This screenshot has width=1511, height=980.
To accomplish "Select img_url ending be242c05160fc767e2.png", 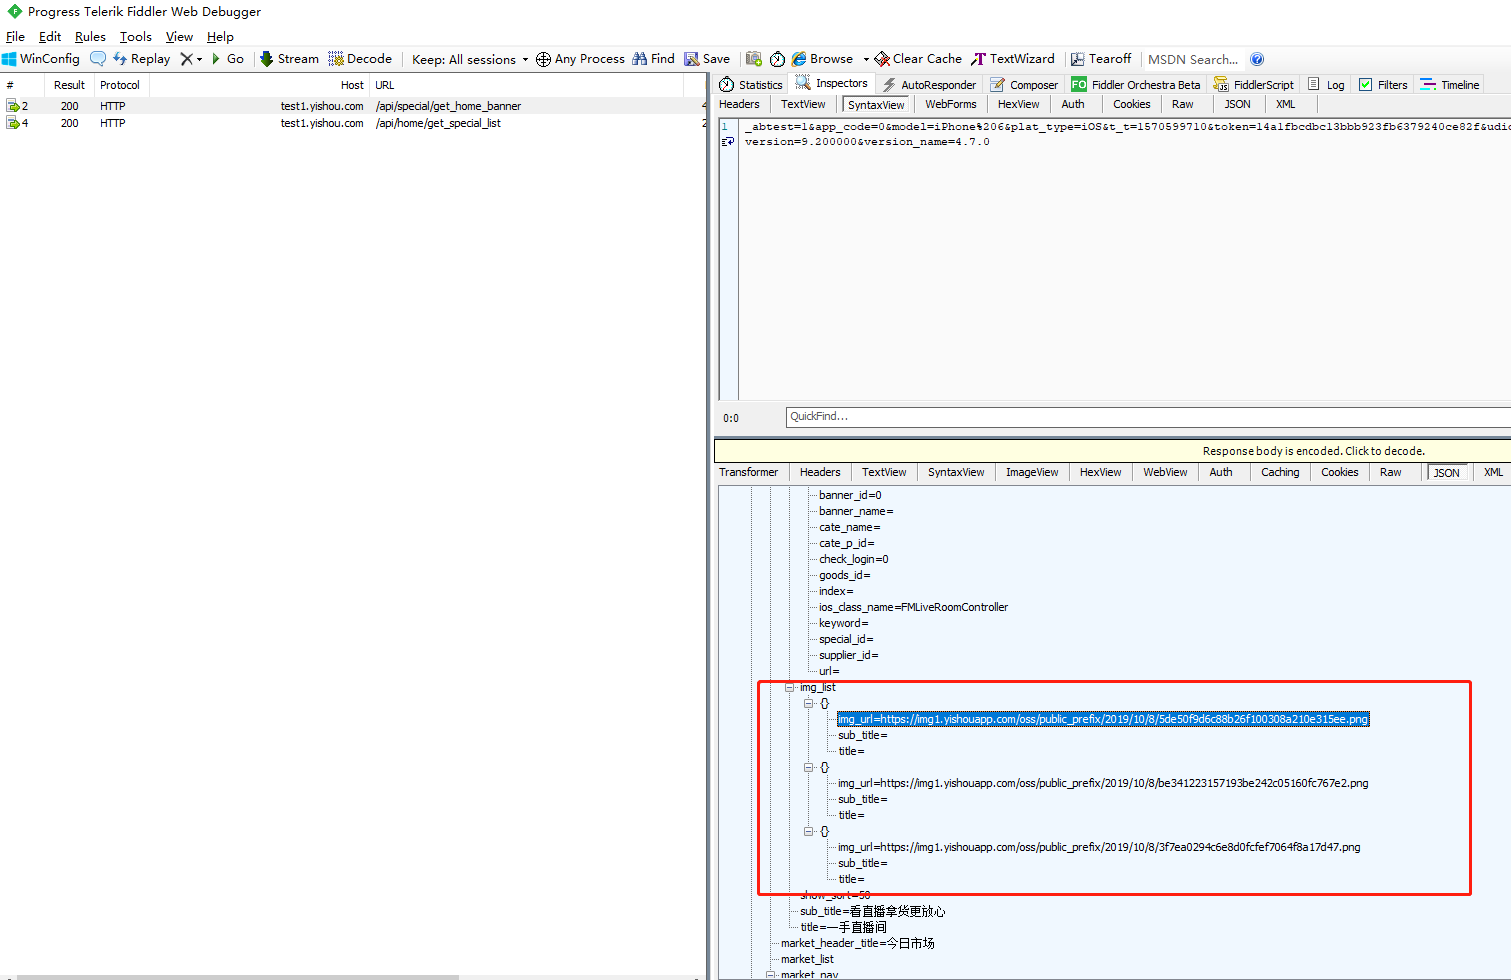I will point(1103,783).
